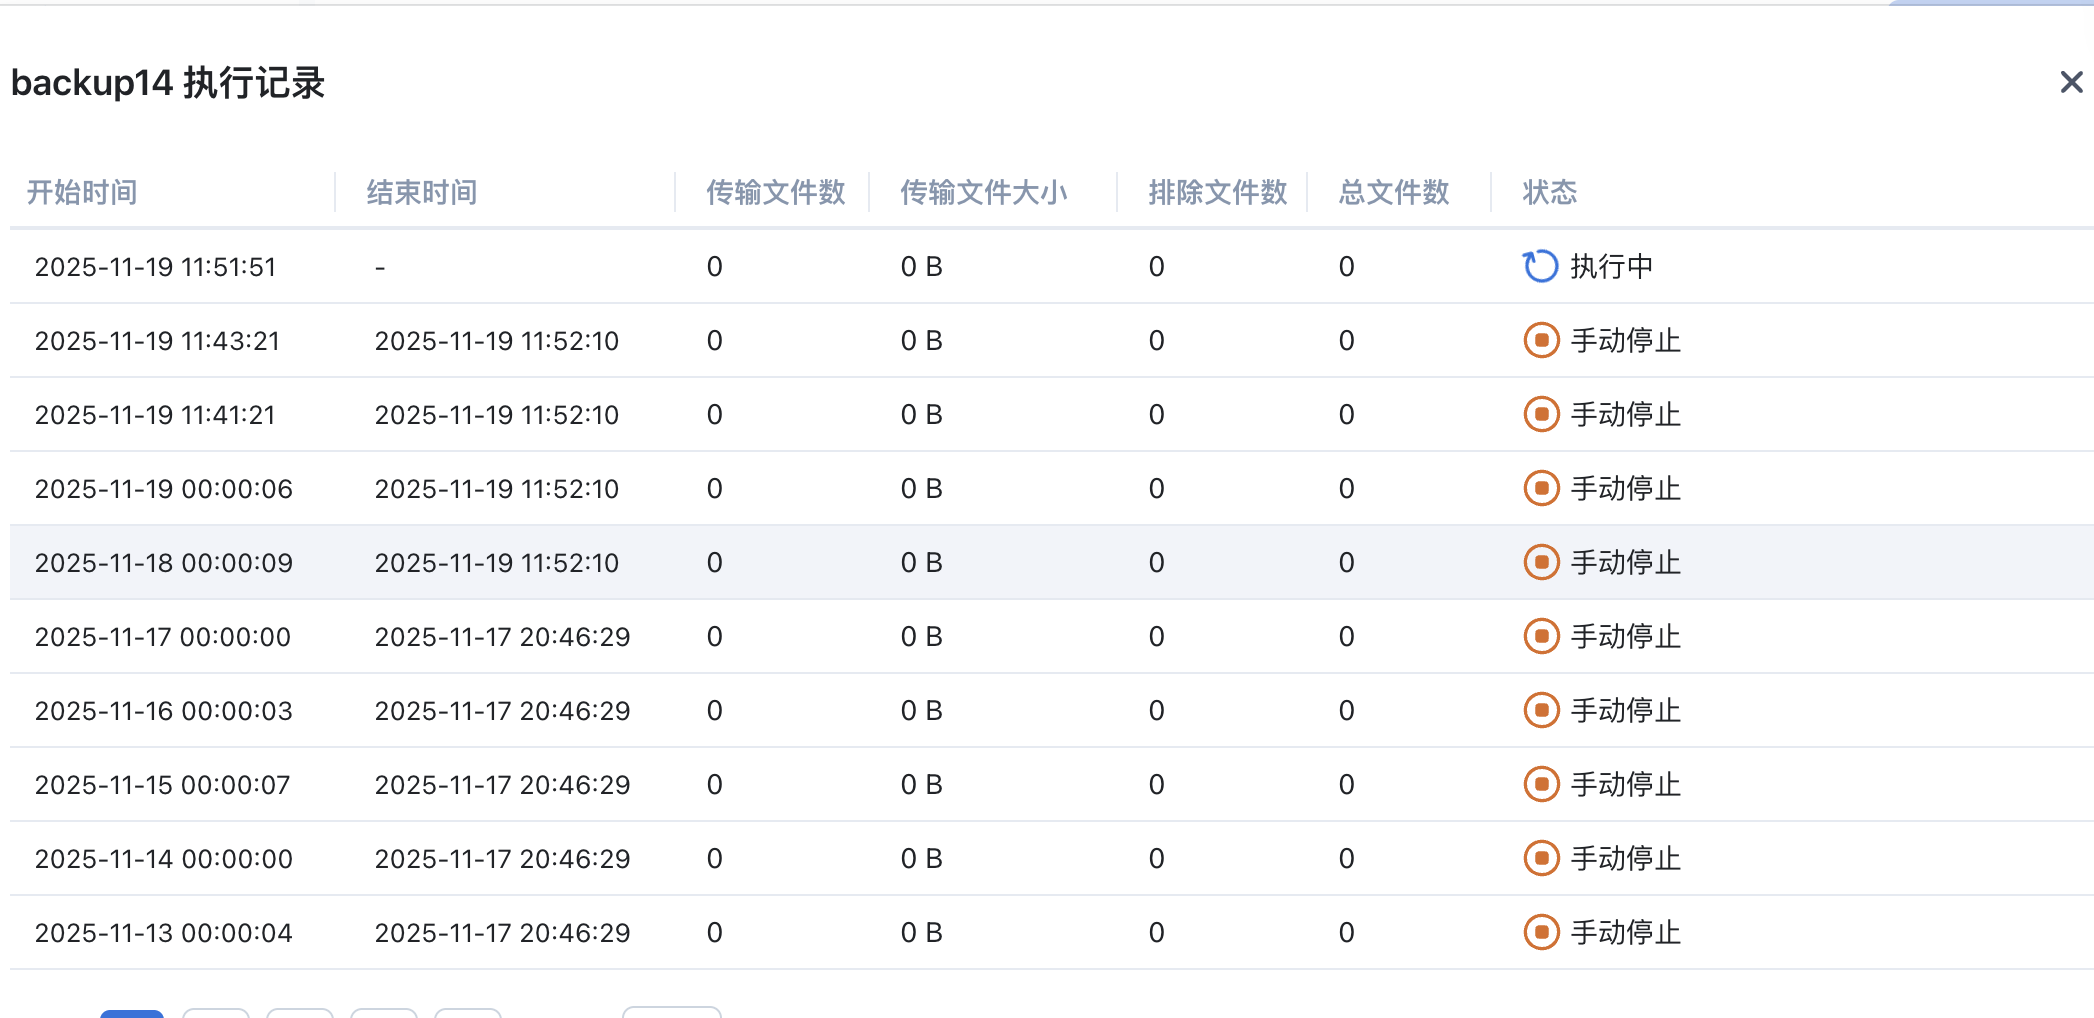Click stop icon for 2025-11-14 00:00:00 run
This screenshot has height=1018, width=2094.
(1541, 858)
